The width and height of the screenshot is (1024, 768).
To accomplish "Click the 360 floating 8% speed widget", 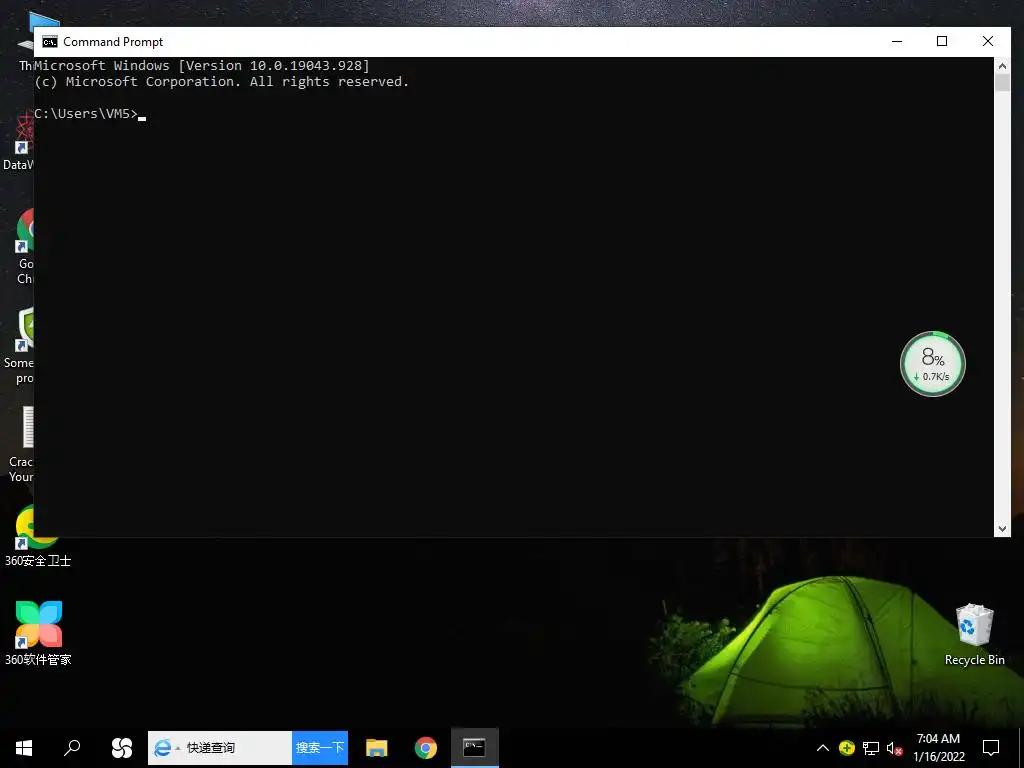I will 933,364.
